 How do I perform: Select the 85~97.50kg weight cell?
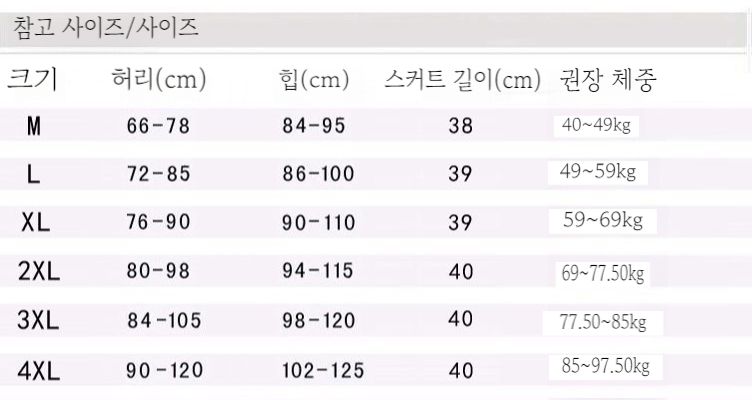[x=605, y=367]
